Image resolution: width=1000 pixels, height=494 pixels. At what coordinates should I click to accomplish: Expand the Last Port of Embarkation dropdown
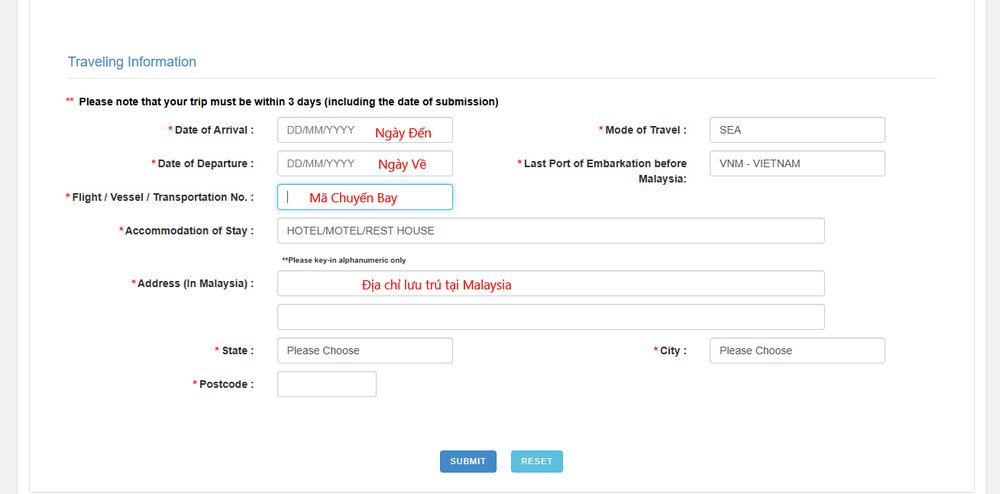[797, 163]
